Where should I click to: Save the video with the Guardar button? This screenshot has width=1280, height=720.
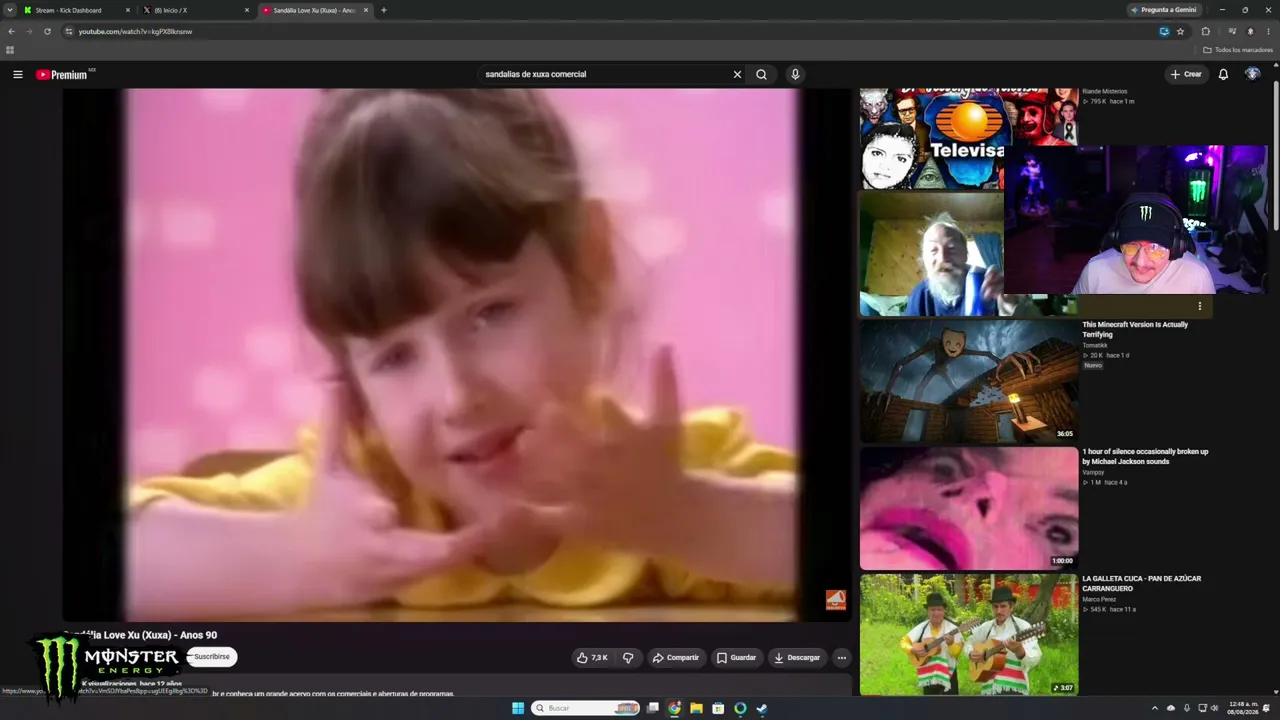(736, 657)
